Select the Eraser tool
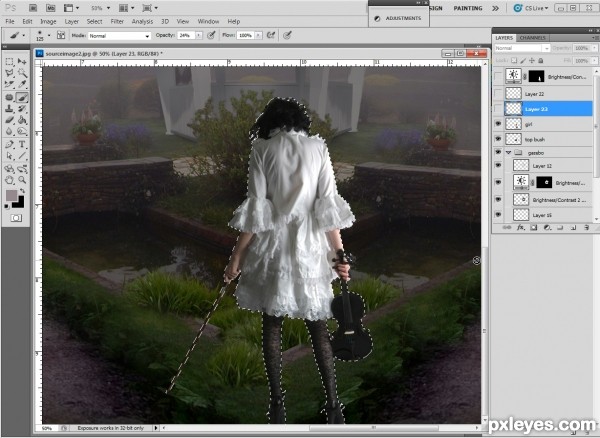This screenshot has height=438, width=600. point(9,120)
